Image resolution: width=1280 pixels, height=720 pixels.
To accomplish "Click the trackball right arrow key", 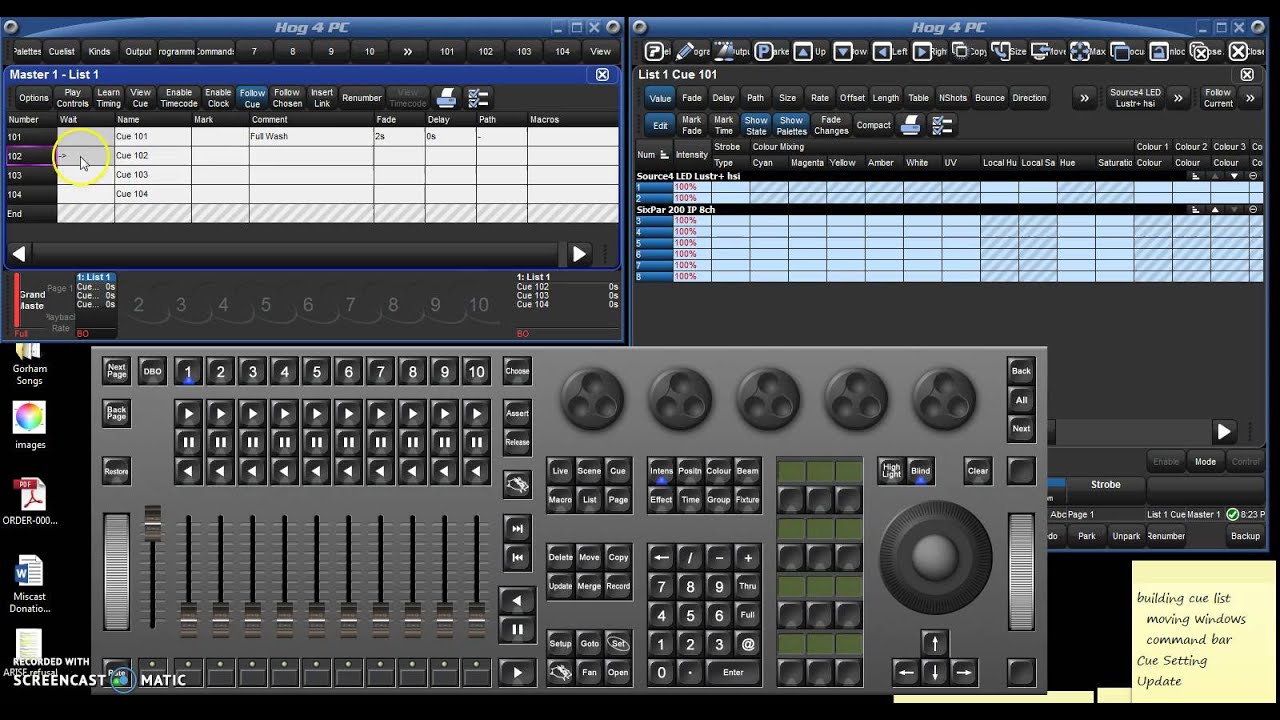I will click(963, 672).
